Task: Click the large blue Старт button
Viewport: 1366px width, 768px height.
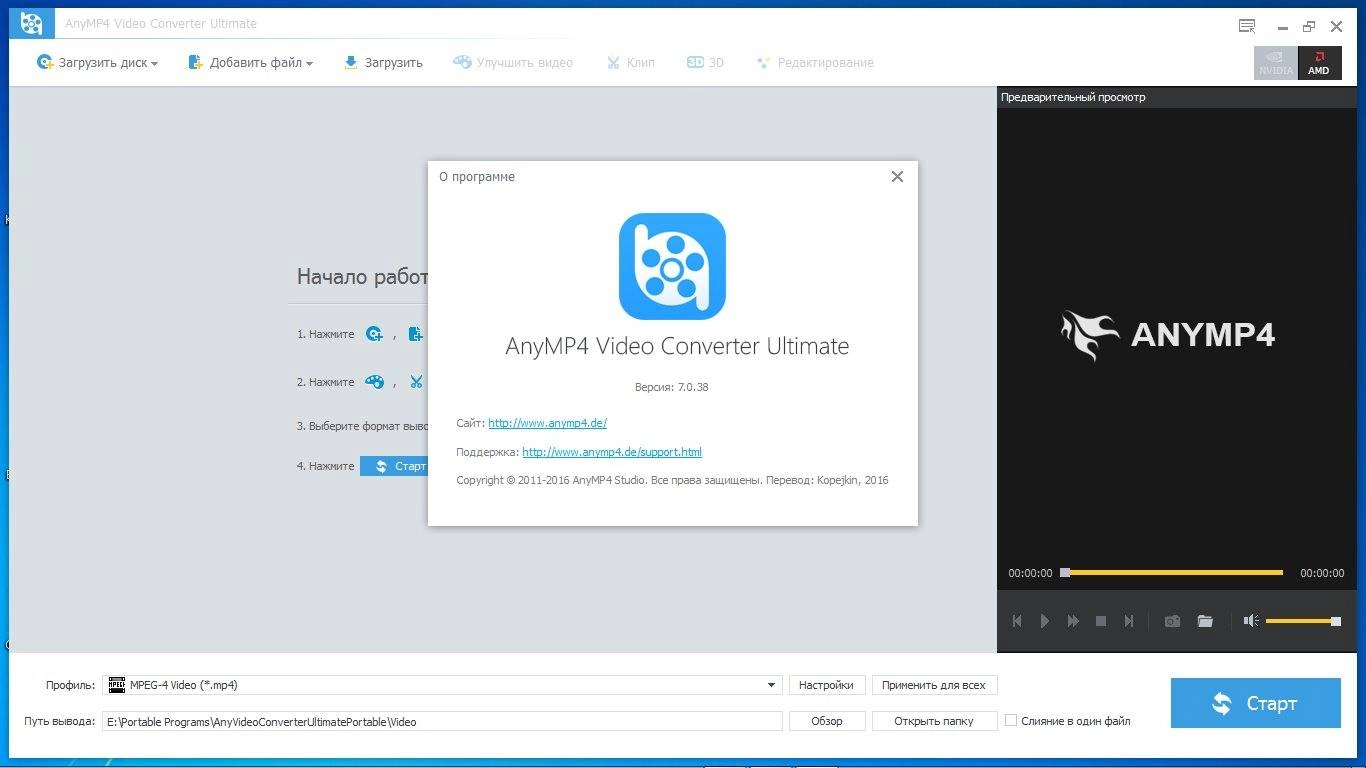Action: click(x=1255, y=703)
